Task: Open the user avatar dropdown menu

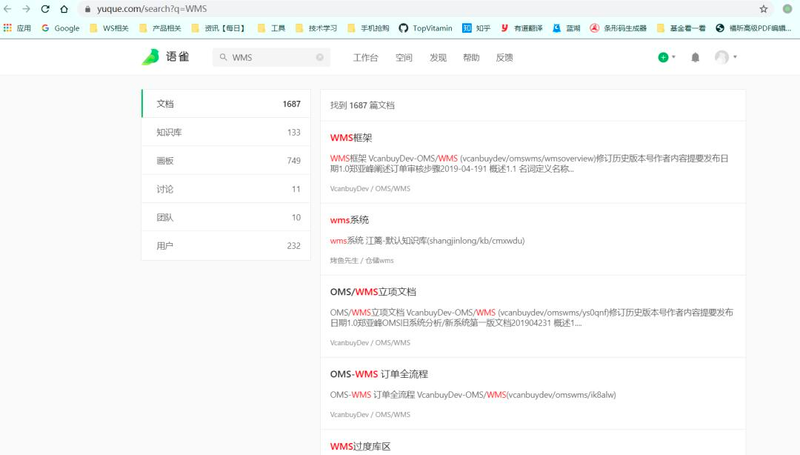Action: [726, 58]
